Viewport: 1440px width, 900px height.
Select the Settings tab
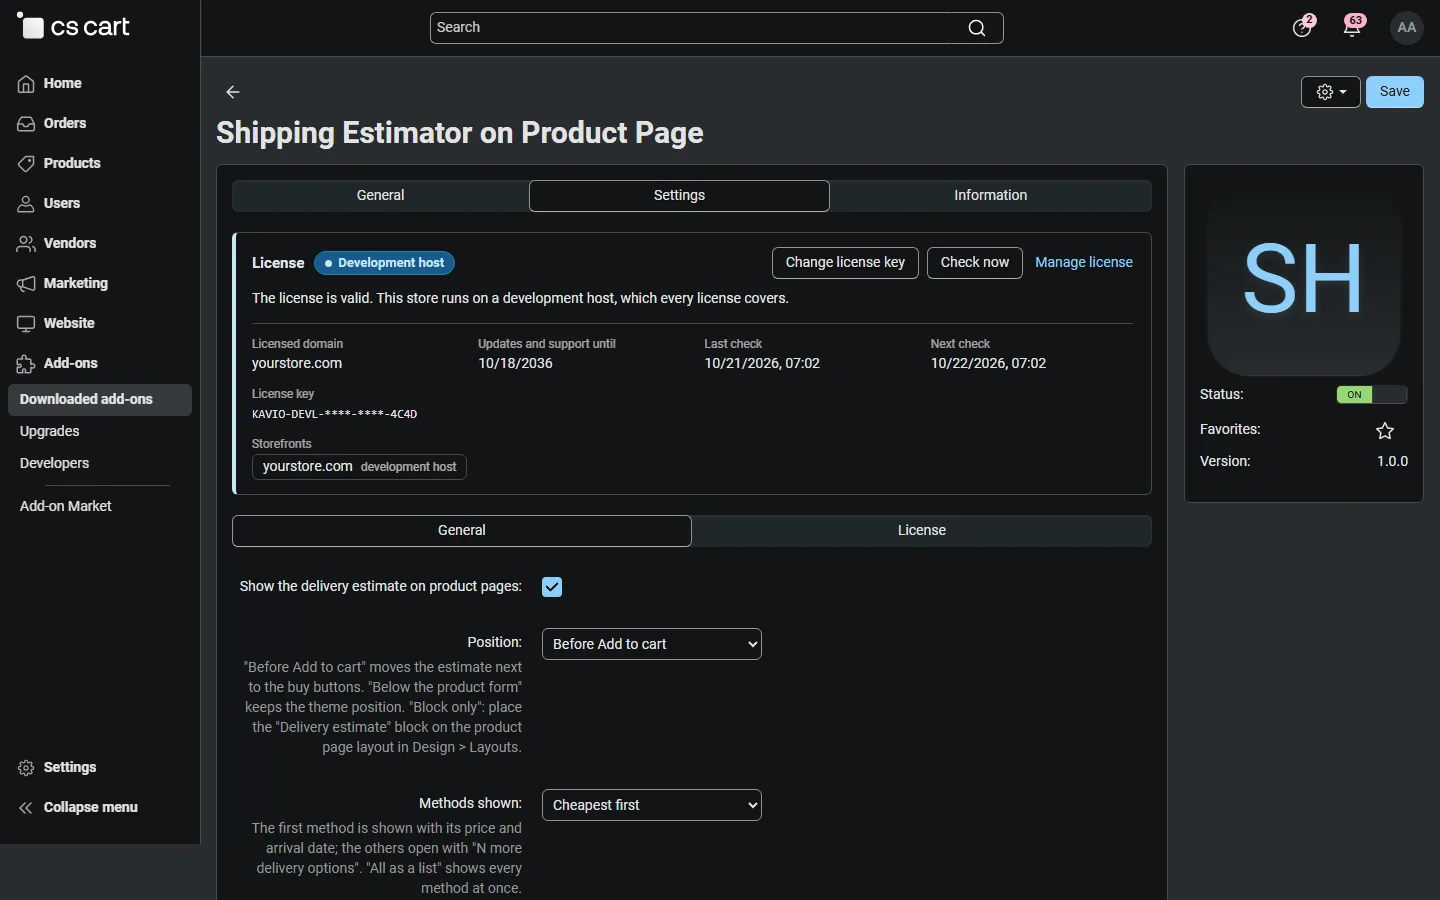pos(680,196)
